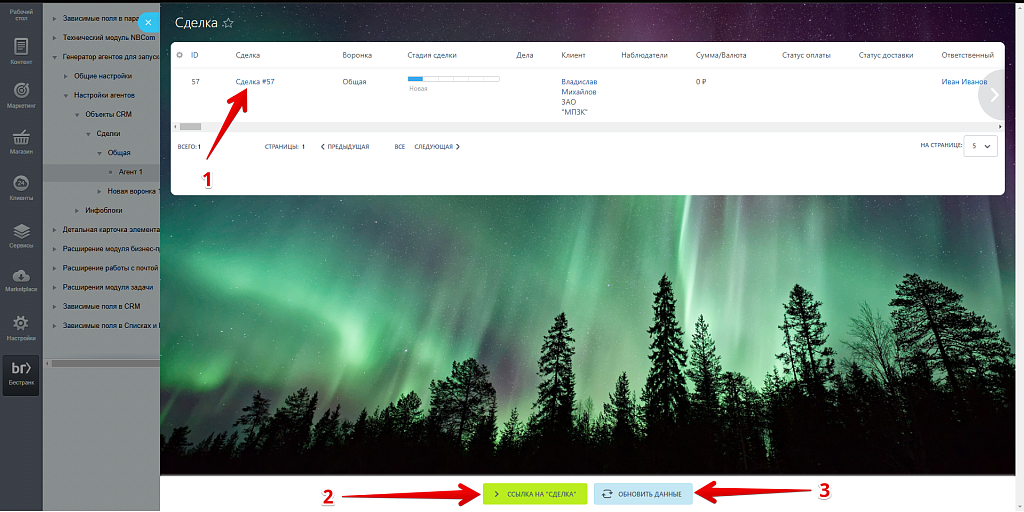
Task: Open responsible Иван Иванов link
Action: pos(965,82)
